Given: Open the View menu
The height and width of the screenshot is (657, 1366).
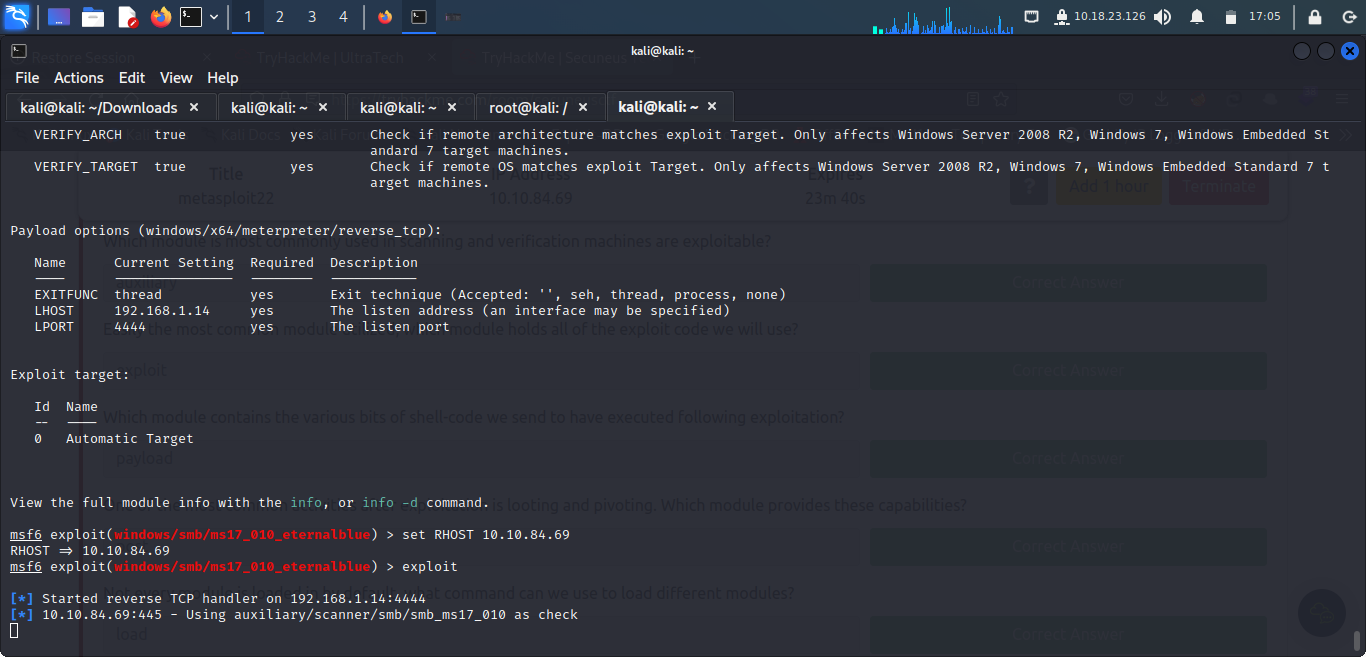Looking at the screenshot, I should coord(176,78).
